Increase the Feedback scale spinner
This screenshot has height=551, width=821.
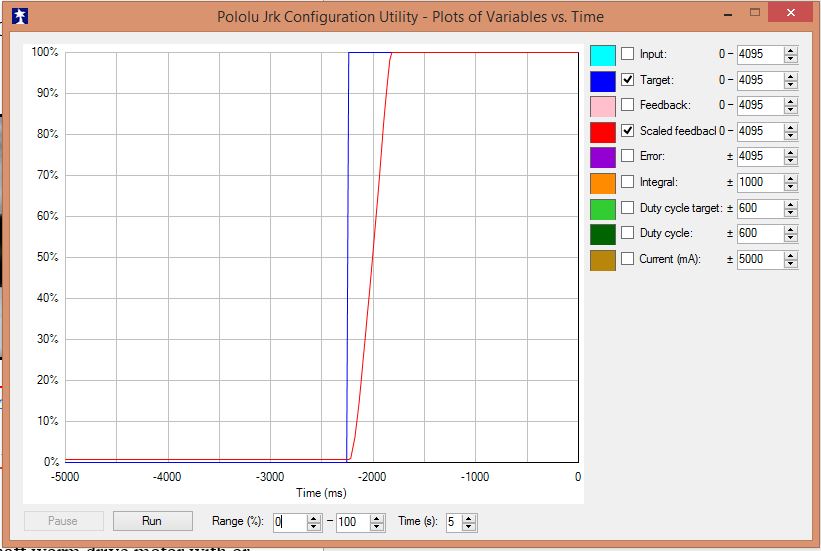point(791,101)
